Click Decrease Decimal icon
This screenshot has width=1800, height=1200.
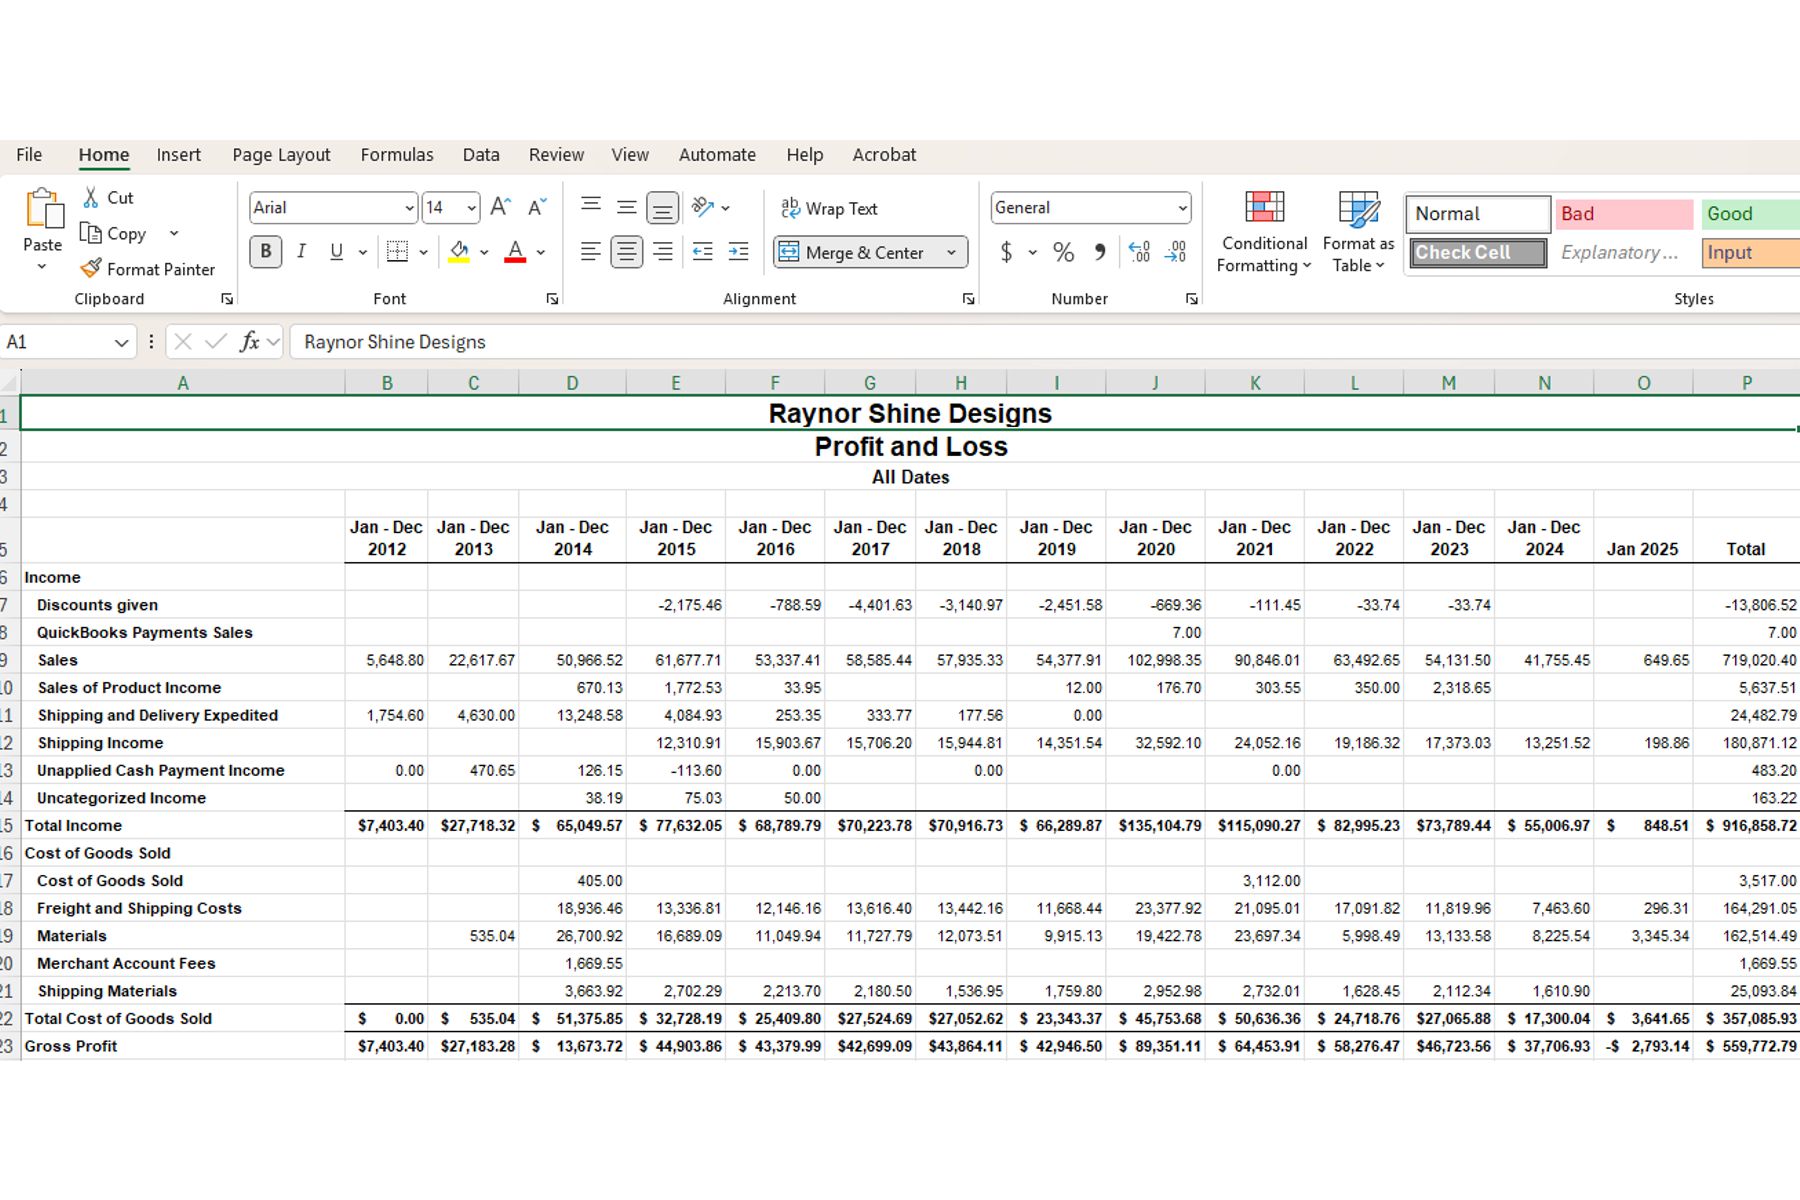pos(1175,252)
